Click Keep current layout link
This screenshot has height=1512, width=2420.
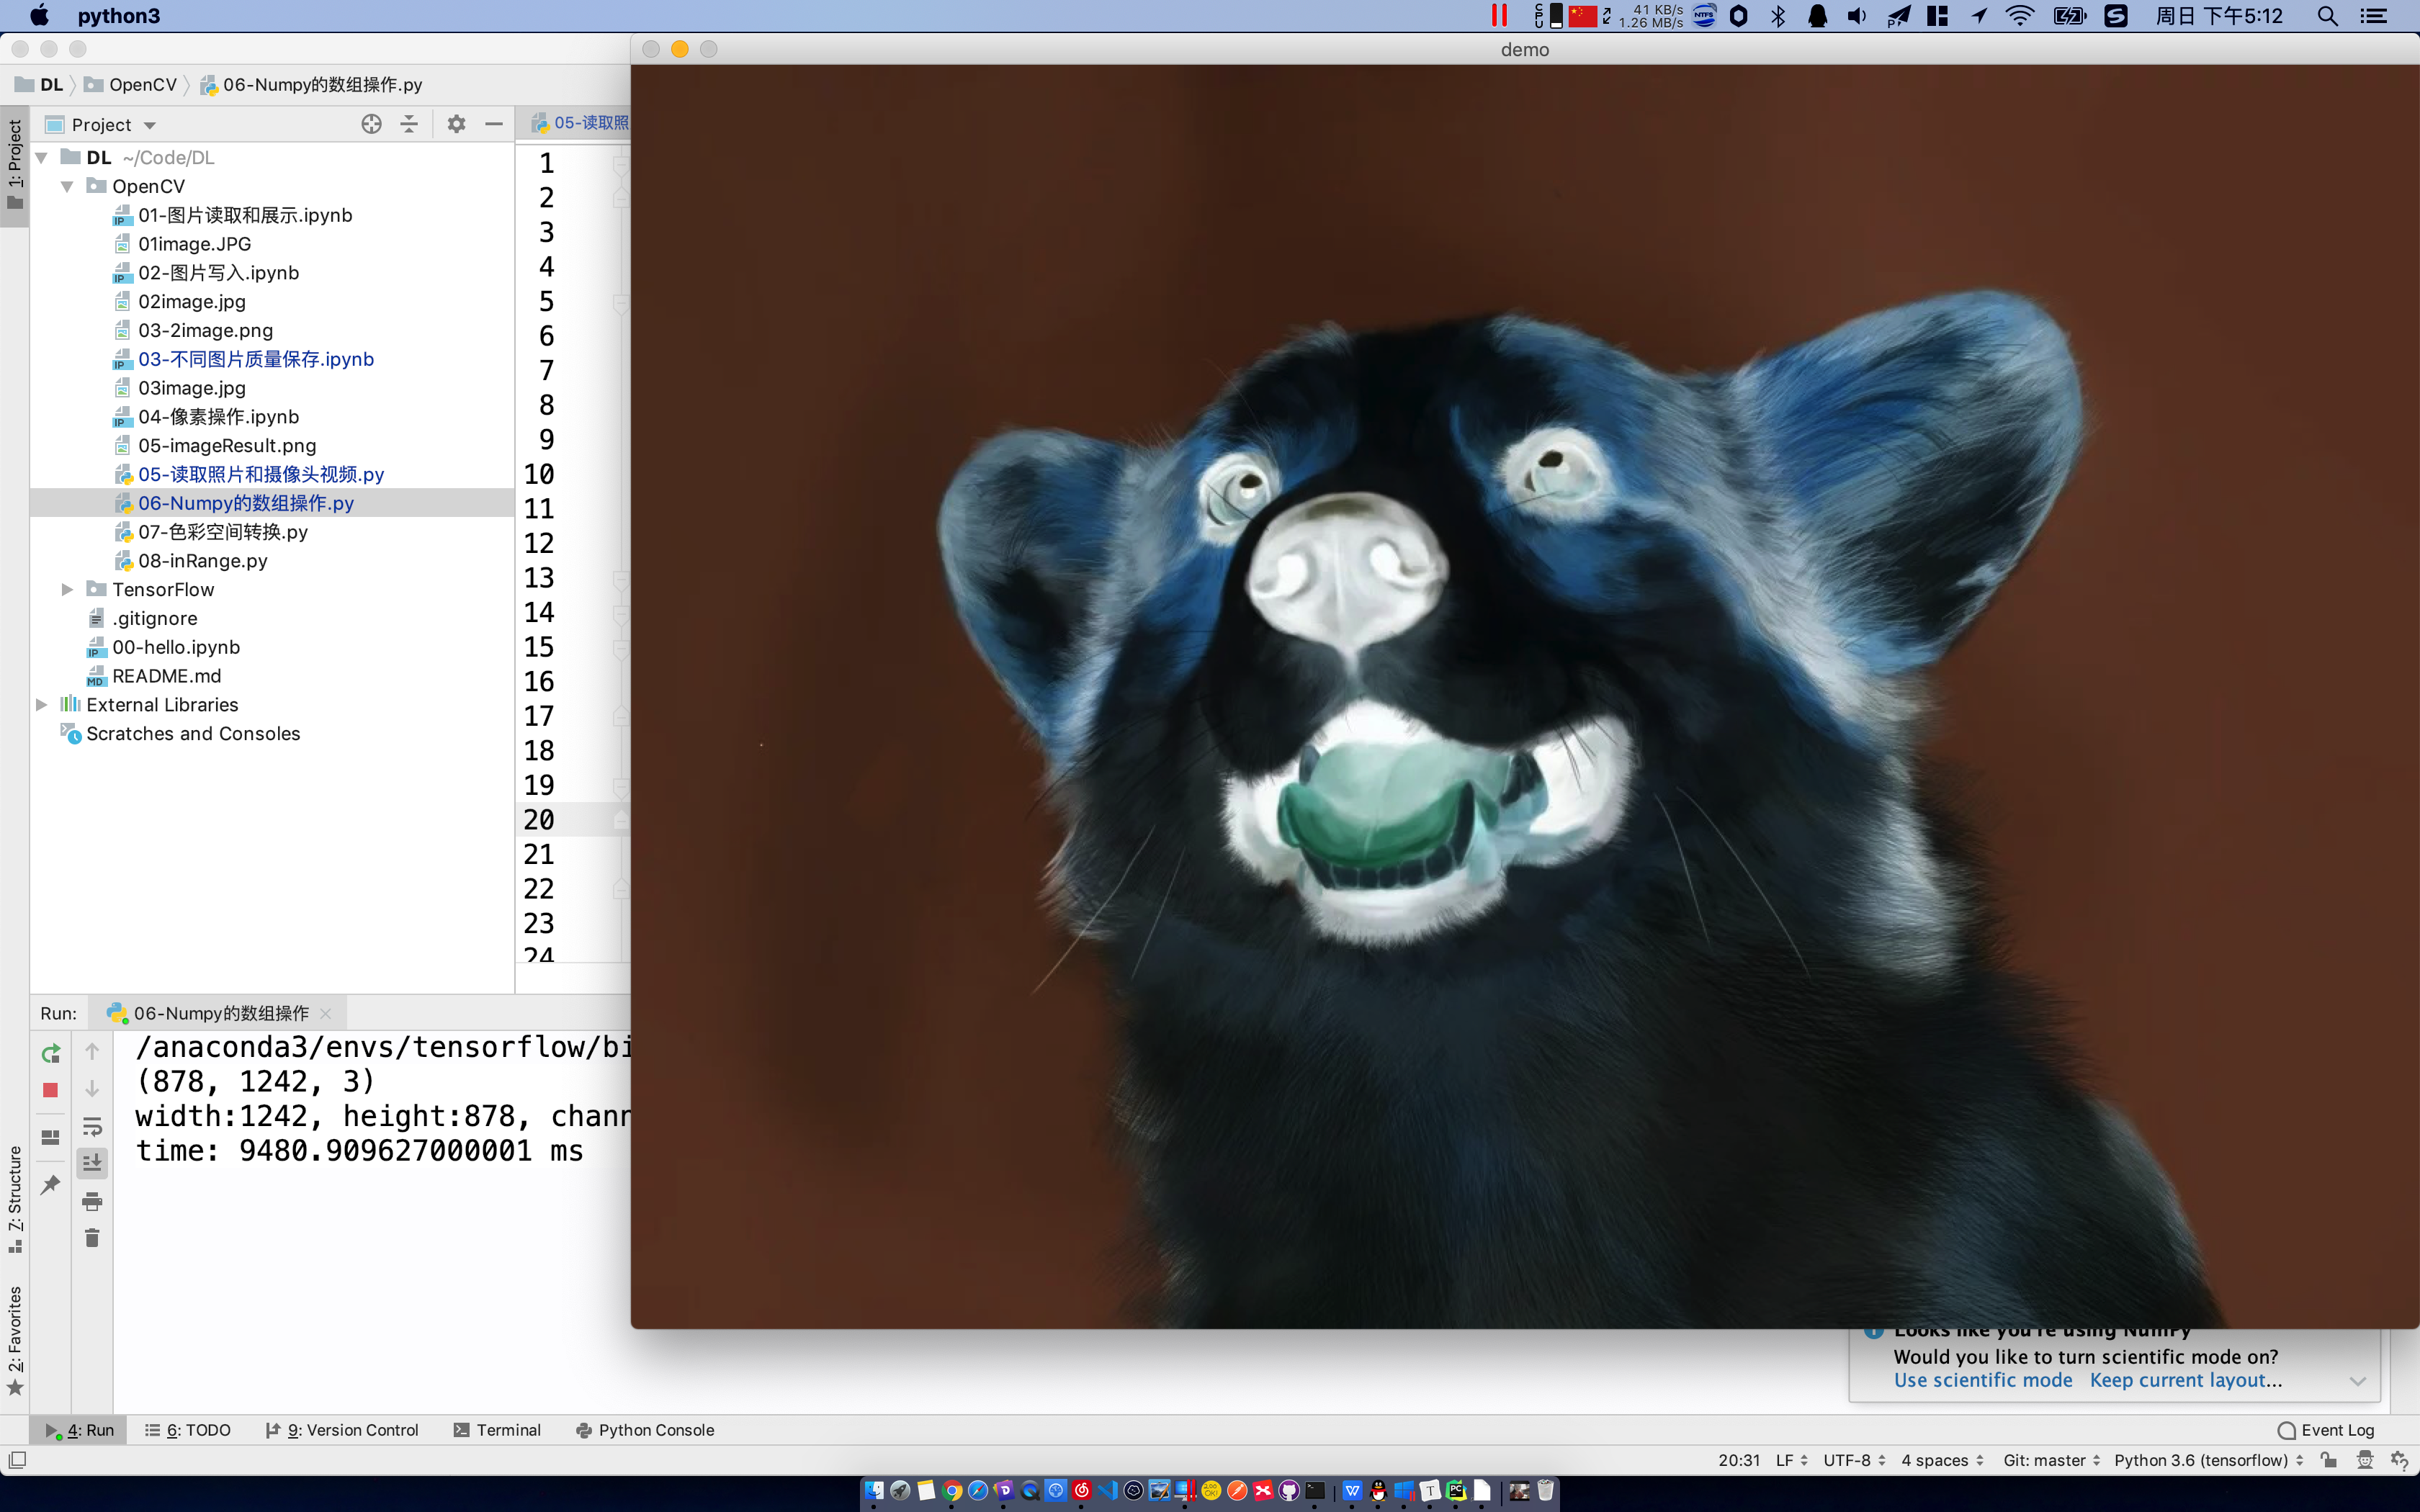point(2185,1380)
